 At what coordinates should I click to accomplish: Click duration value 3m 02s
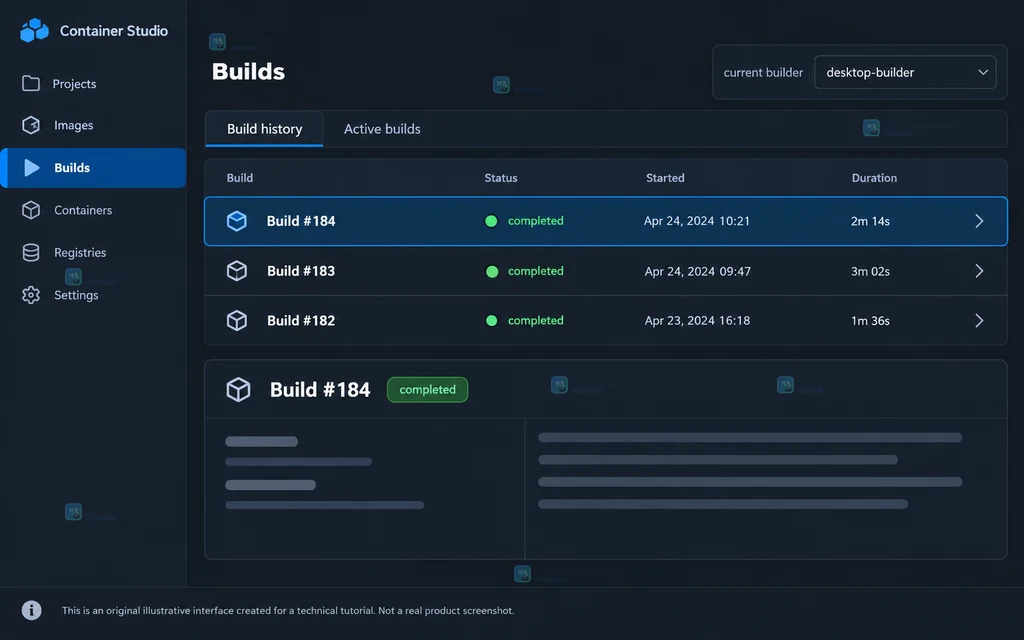[870, 271]
